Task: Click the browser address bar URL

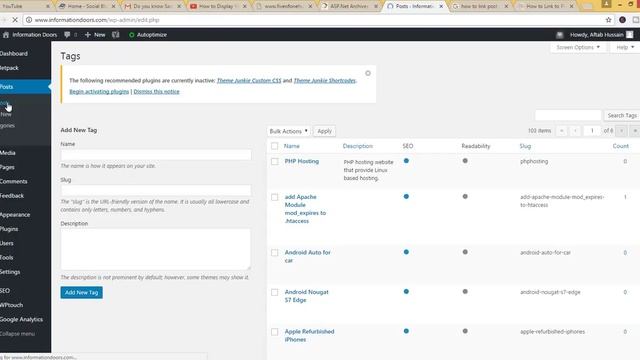Action: pyautogui.click(x=97, y=20)
